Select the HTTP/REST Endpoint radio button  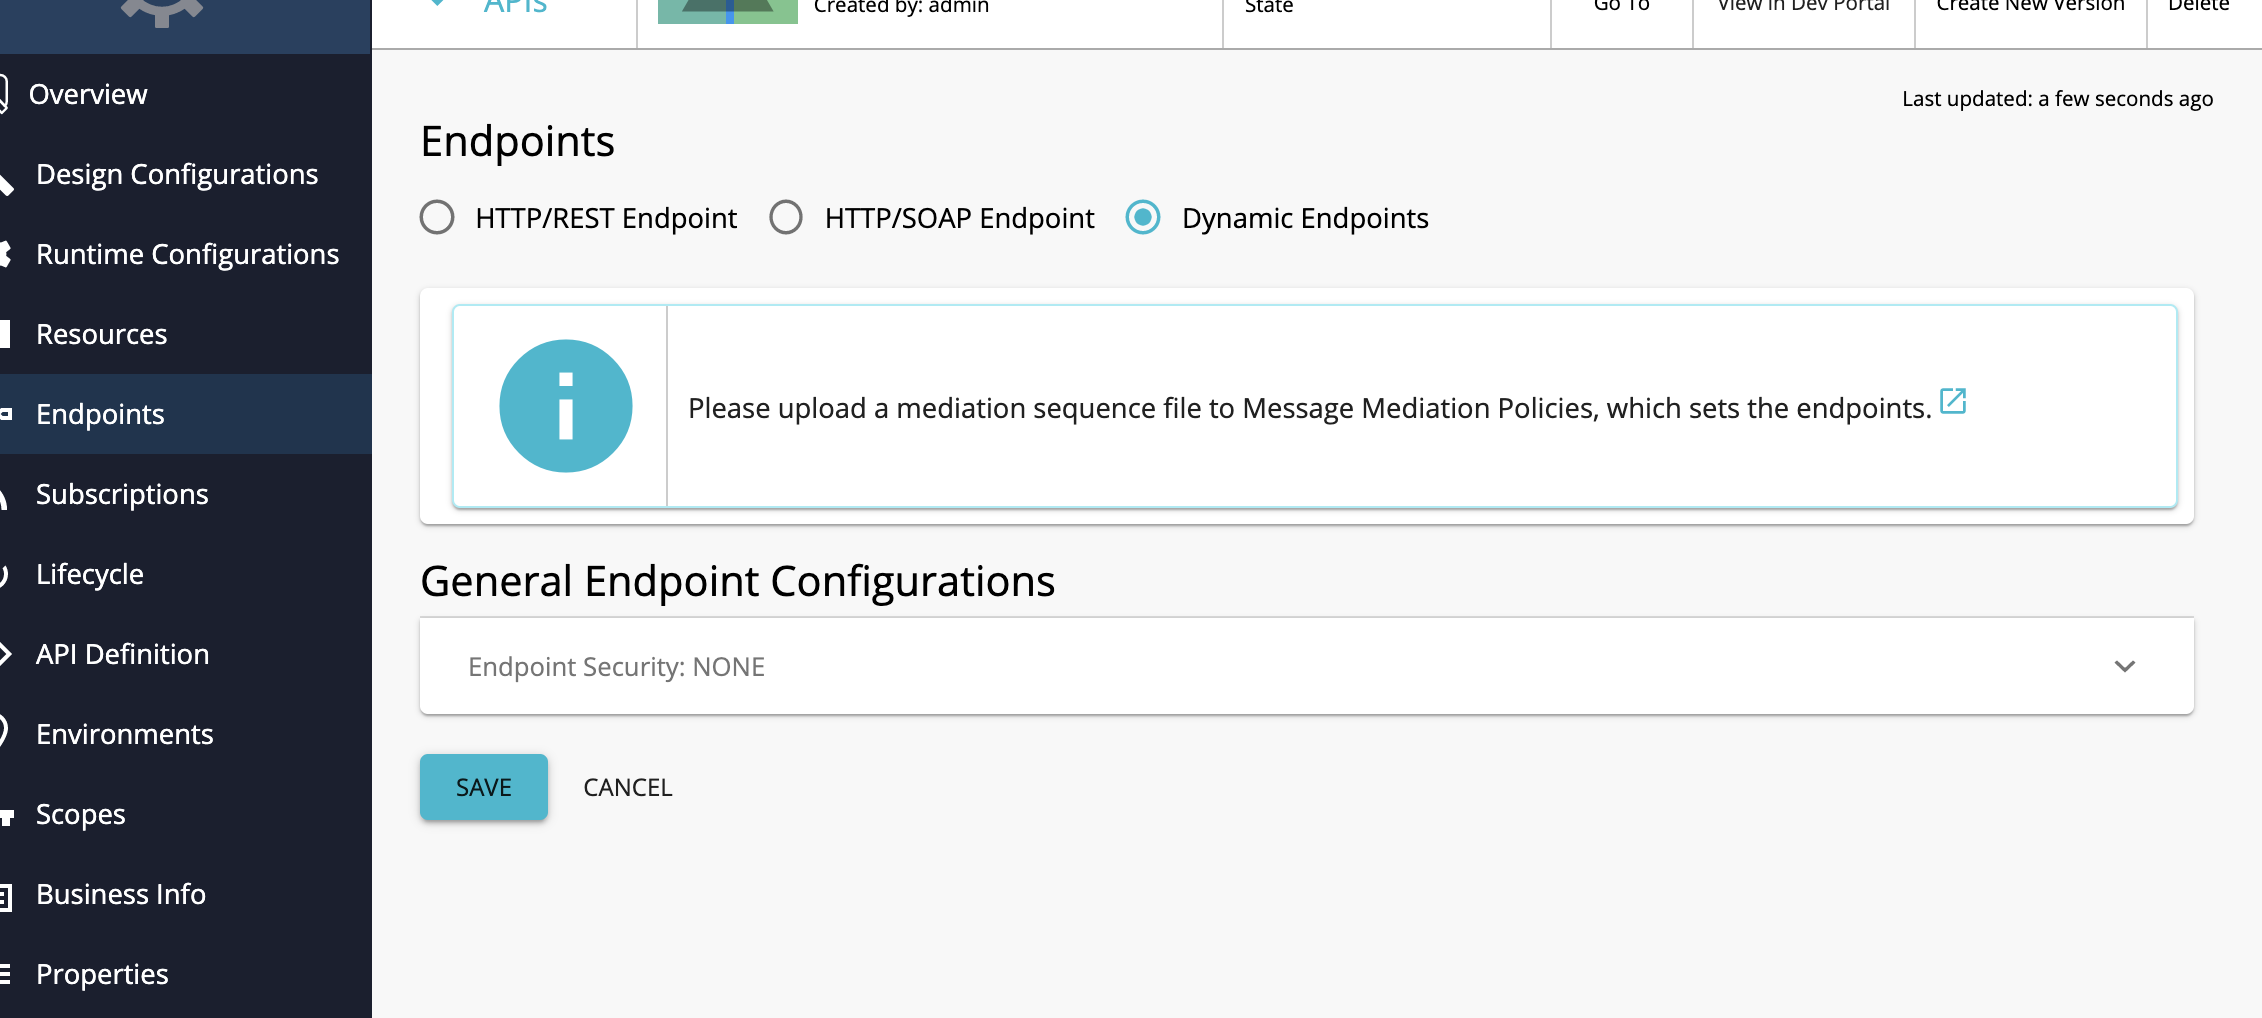pyautogui.click(x=437, y=217)
